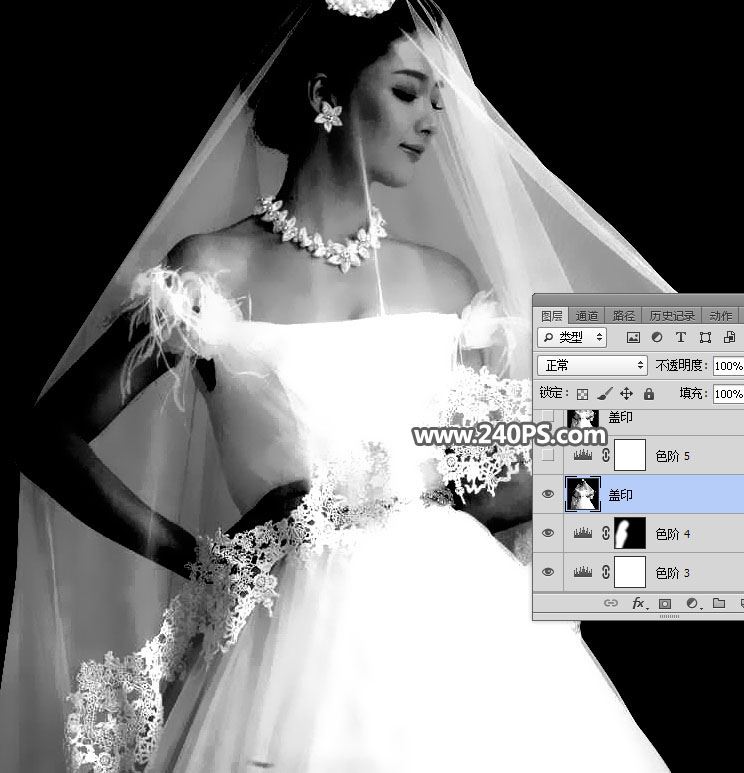Click the adjustment layer filter icon
744x773 pixels.
point(657,338)
